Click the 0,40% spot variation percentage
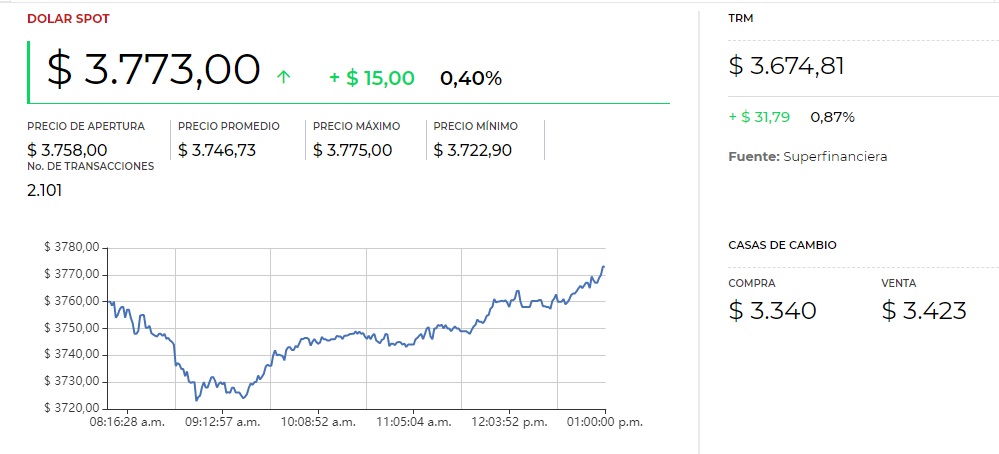Viewport: 999px width, 454px height. [x=471, y=78]
